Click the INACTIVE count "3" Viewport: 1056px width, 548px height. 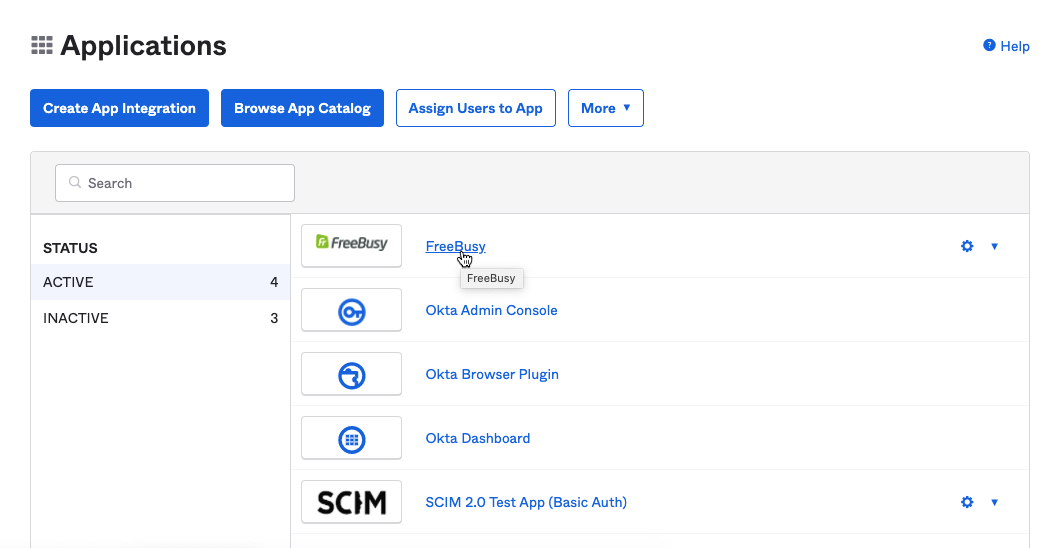274,318
